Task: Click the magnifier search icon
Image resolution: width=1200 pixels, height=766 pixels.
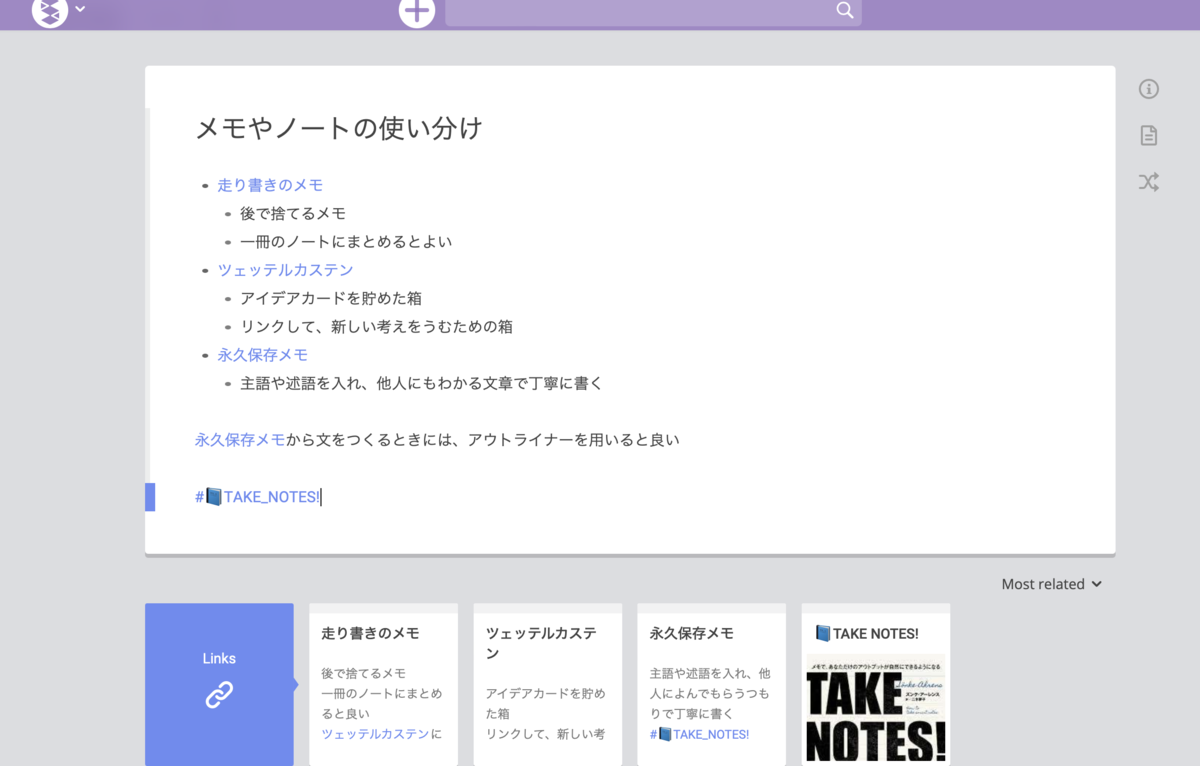Action: [845, 10]
